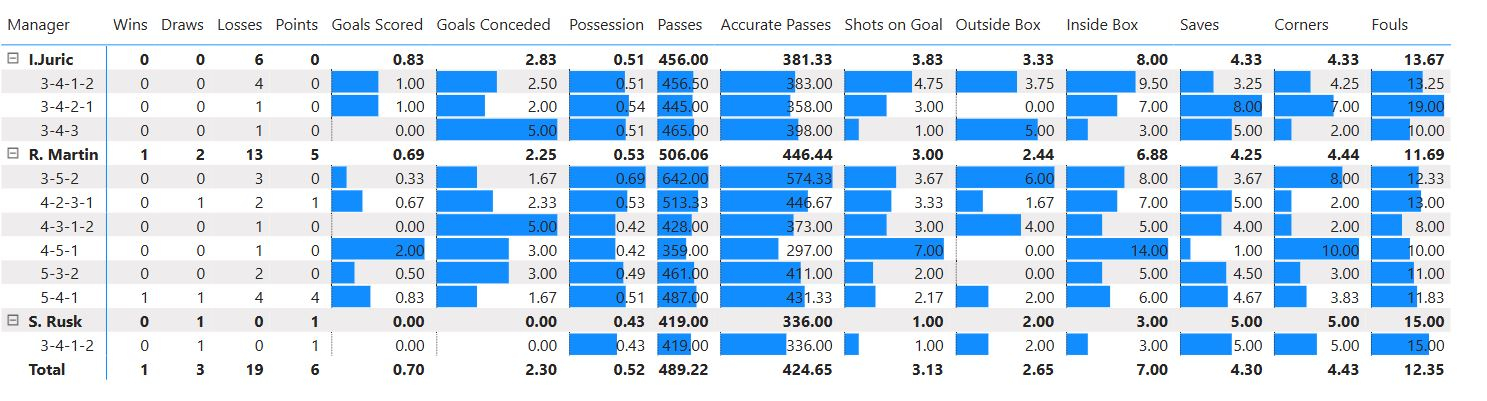The width and height of the screenshot is (1487, 401).
Task: Click the Goals Conceded column header
Action: click(494, 24)
